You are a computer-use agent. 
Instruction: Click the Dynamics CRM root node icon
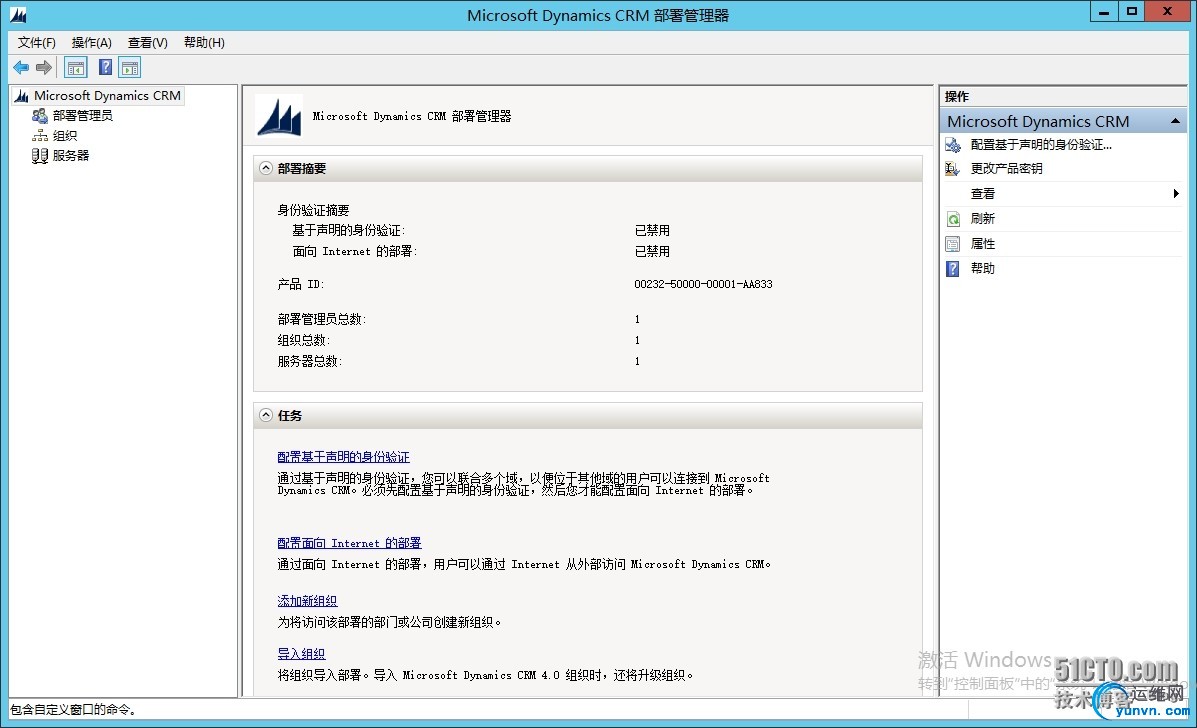(21, 96)
